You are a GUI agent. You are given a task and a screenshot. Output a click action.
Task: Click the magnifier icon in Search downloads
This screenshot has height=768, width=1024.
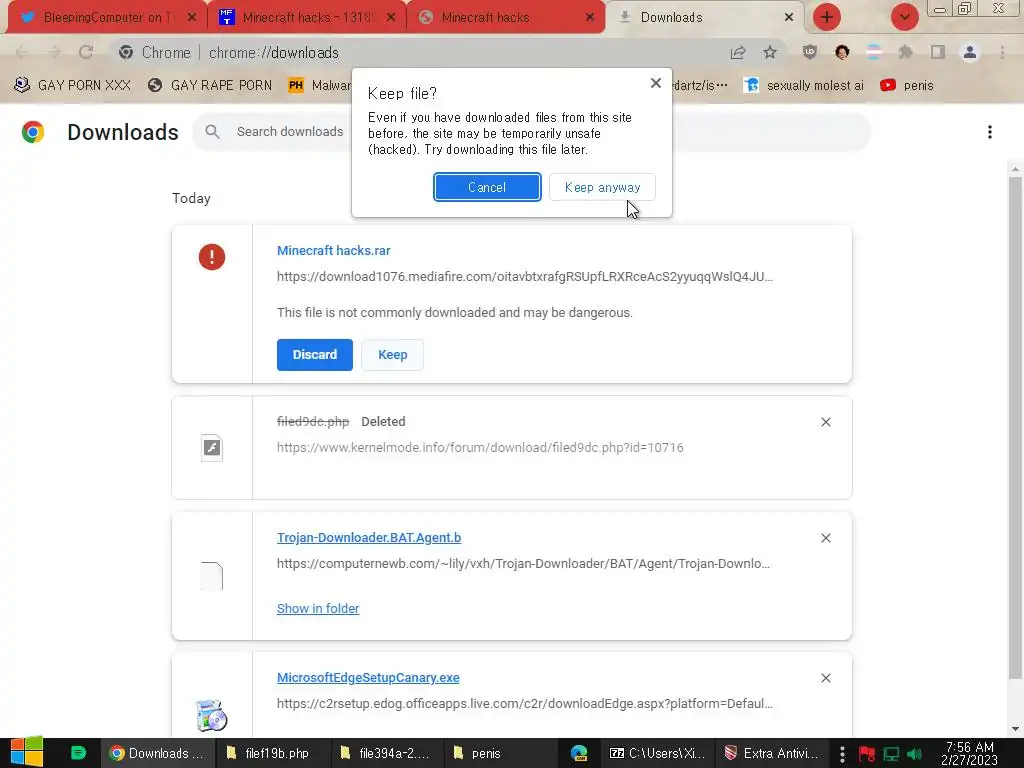pos(212,132)
